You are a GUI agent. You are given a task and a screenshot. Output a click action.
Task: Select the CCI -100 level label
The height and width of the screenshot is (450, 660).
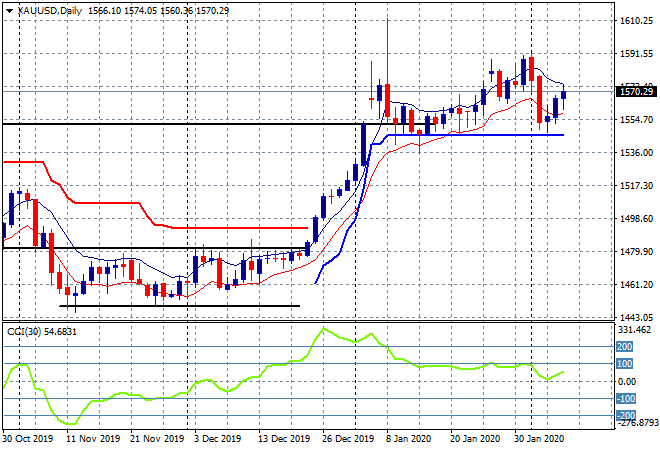pyautogui.click(x=626, y=398)
